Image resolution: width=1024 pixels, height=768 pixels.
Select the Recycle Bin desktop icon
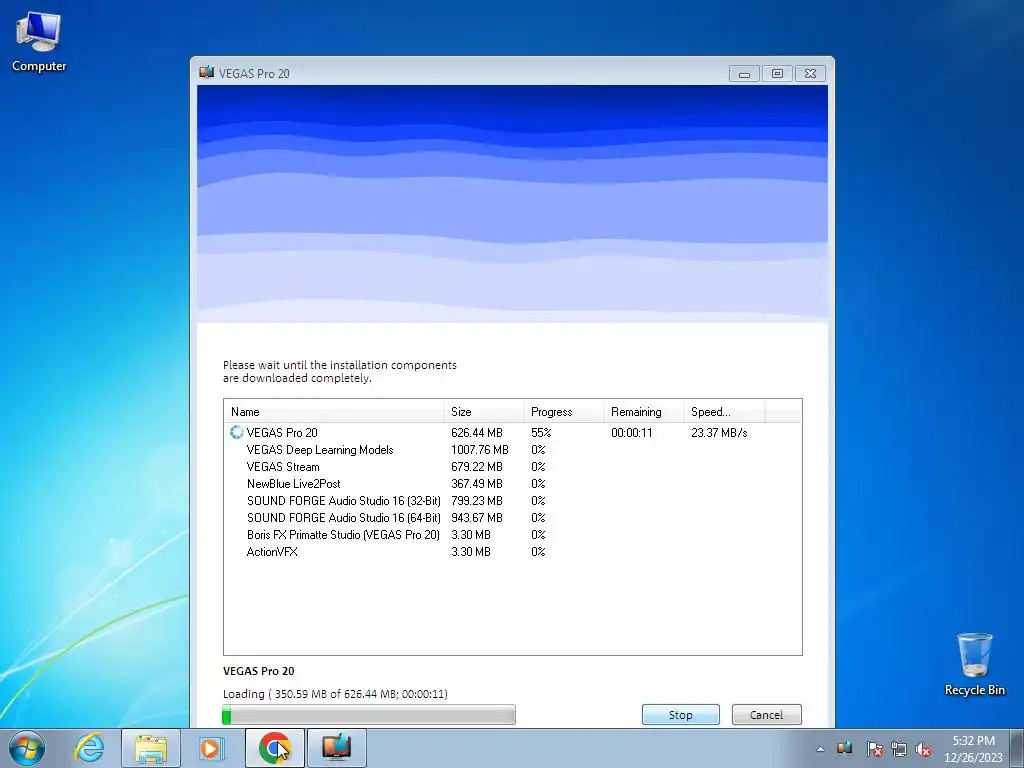pos(974,664)
